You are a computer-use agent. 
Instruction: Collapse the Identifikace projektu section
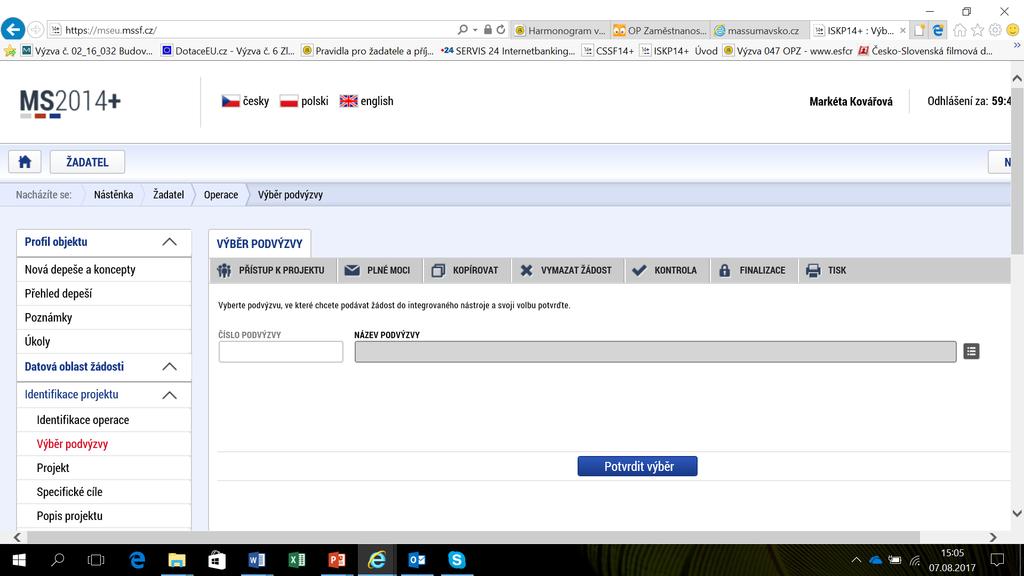[169, 394]
